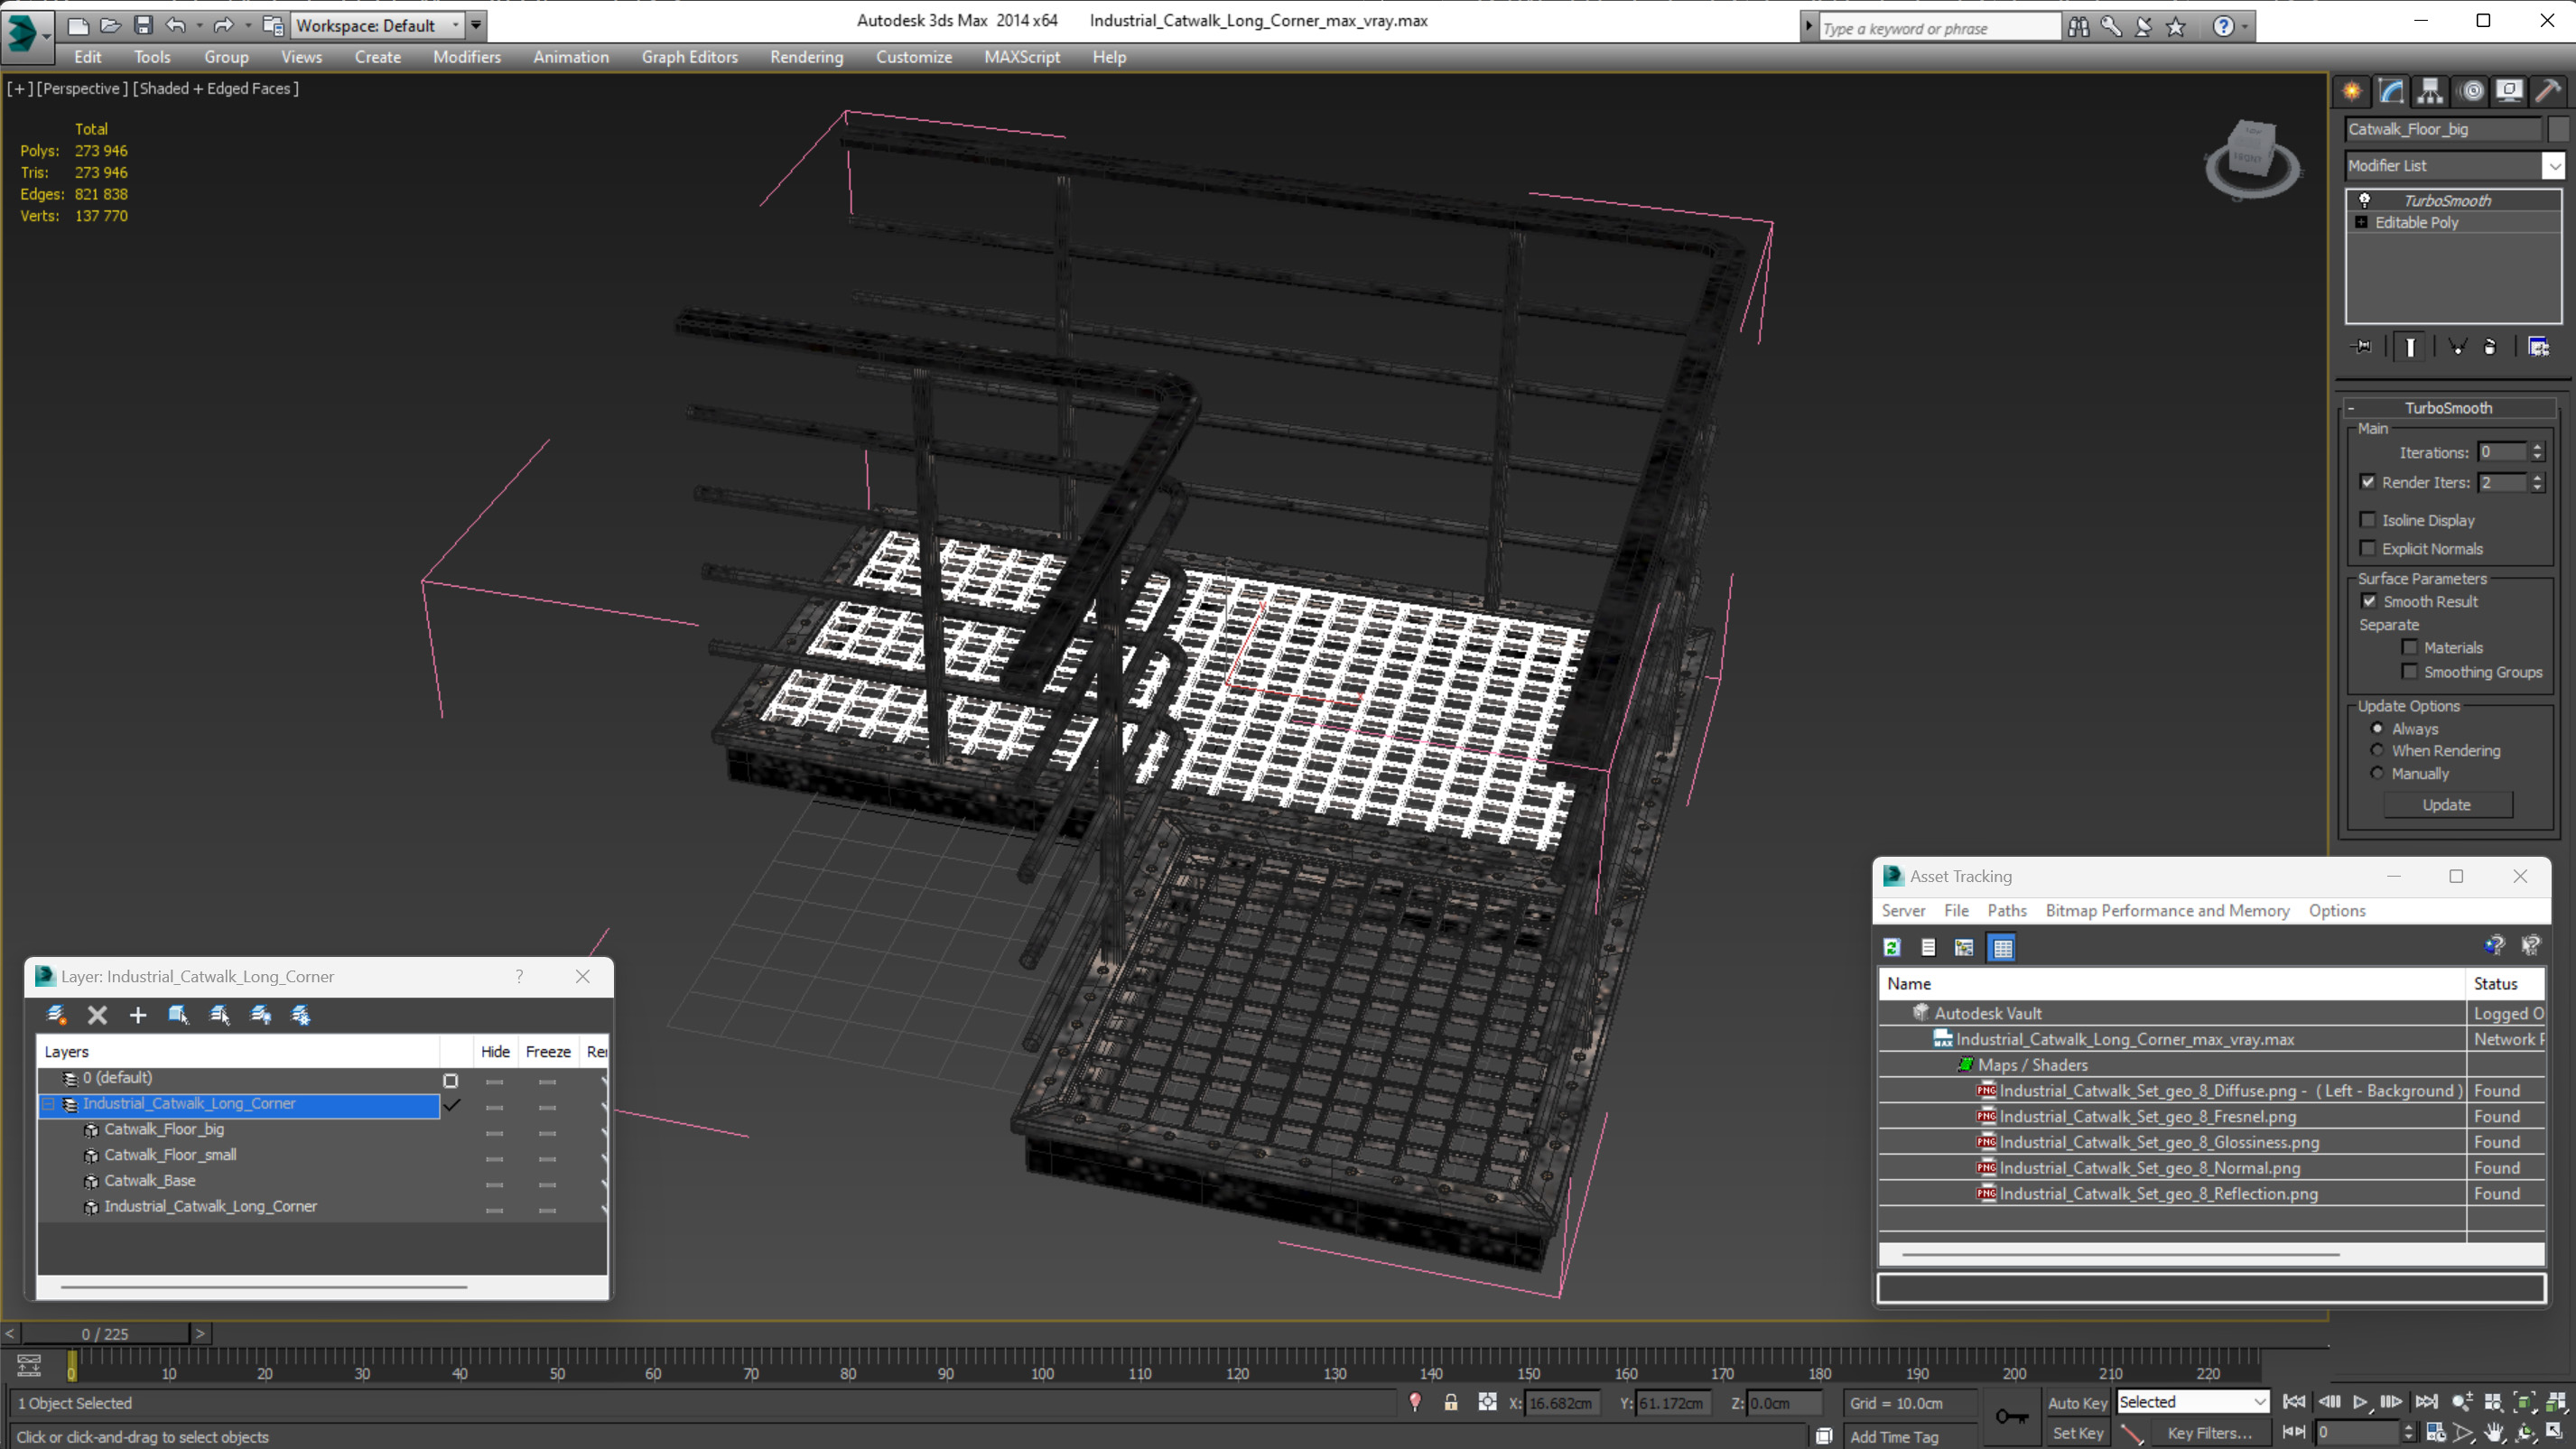This screenshot has height=1449, width=2576.
Task: Click Undo arrow icon
Action: pyautogui.click(x=176, y=26)
